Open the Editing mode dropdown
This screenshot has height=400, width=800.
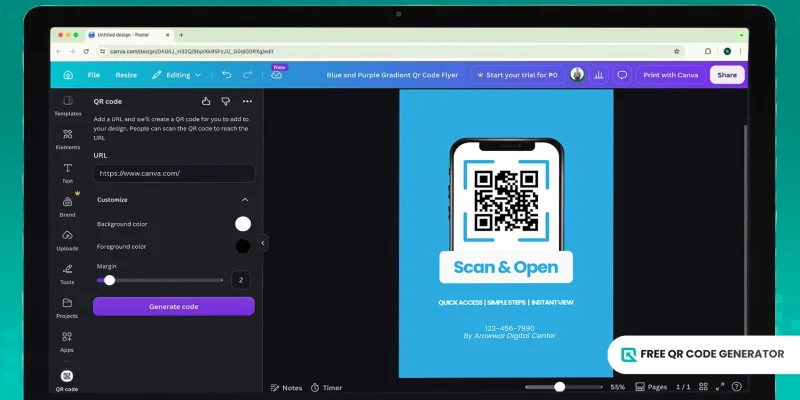pos(177,75)
